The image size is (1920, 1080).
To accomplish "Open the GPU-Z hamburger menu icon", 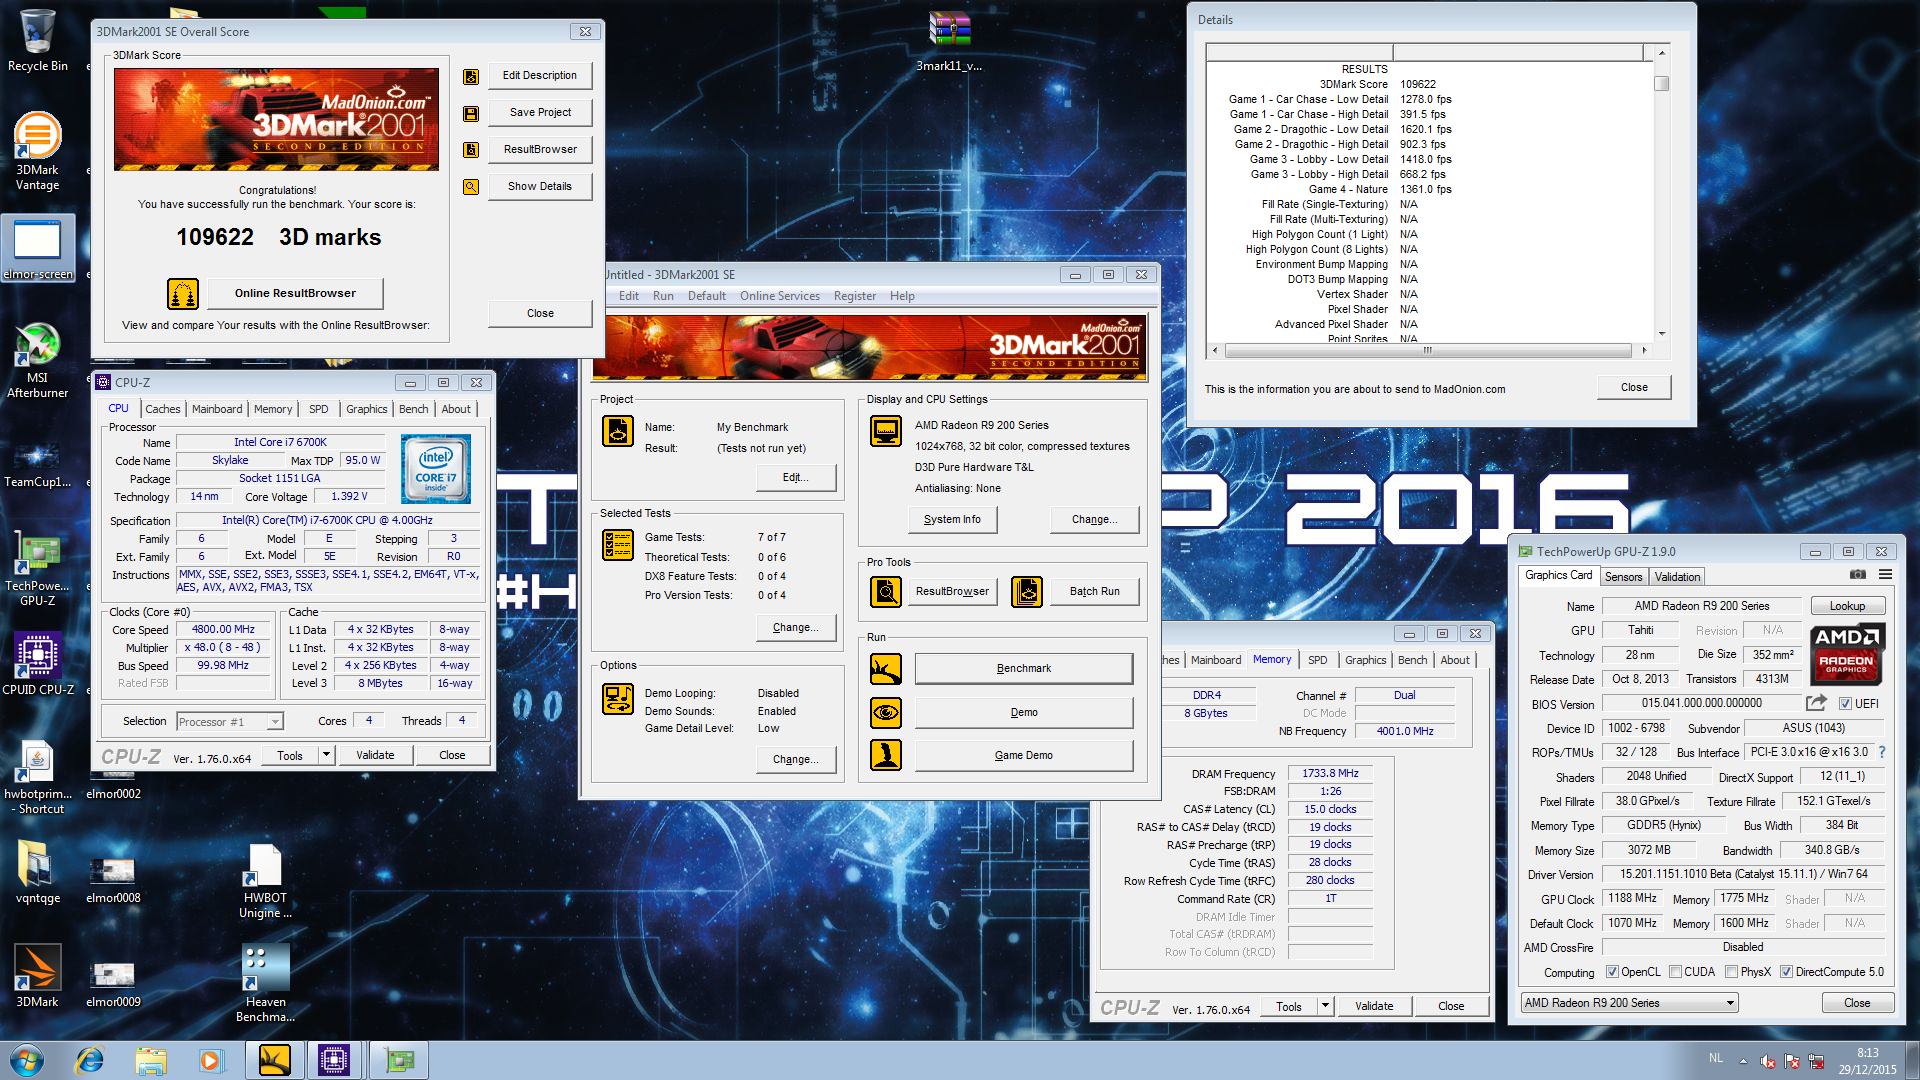I will point(1885,575).
